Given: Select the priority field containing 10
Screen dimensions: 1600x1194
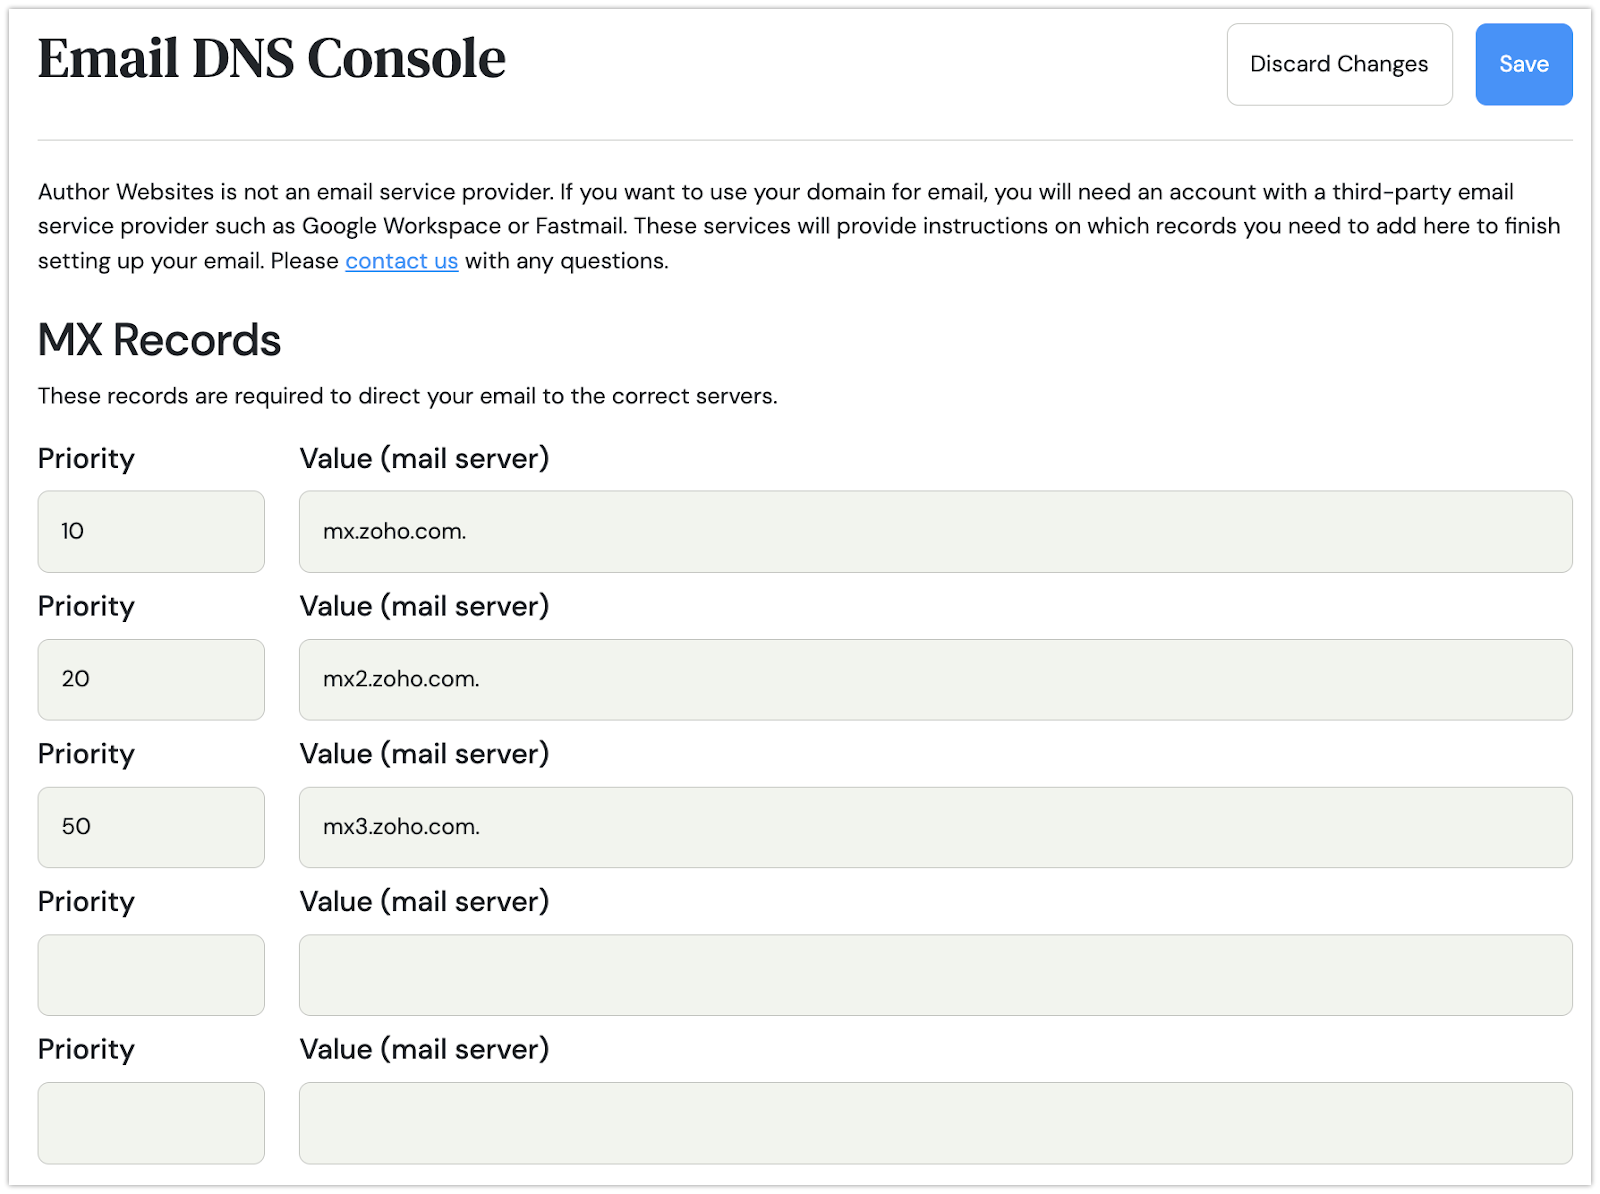Looking at the screenshot, I should click(151, 531).
